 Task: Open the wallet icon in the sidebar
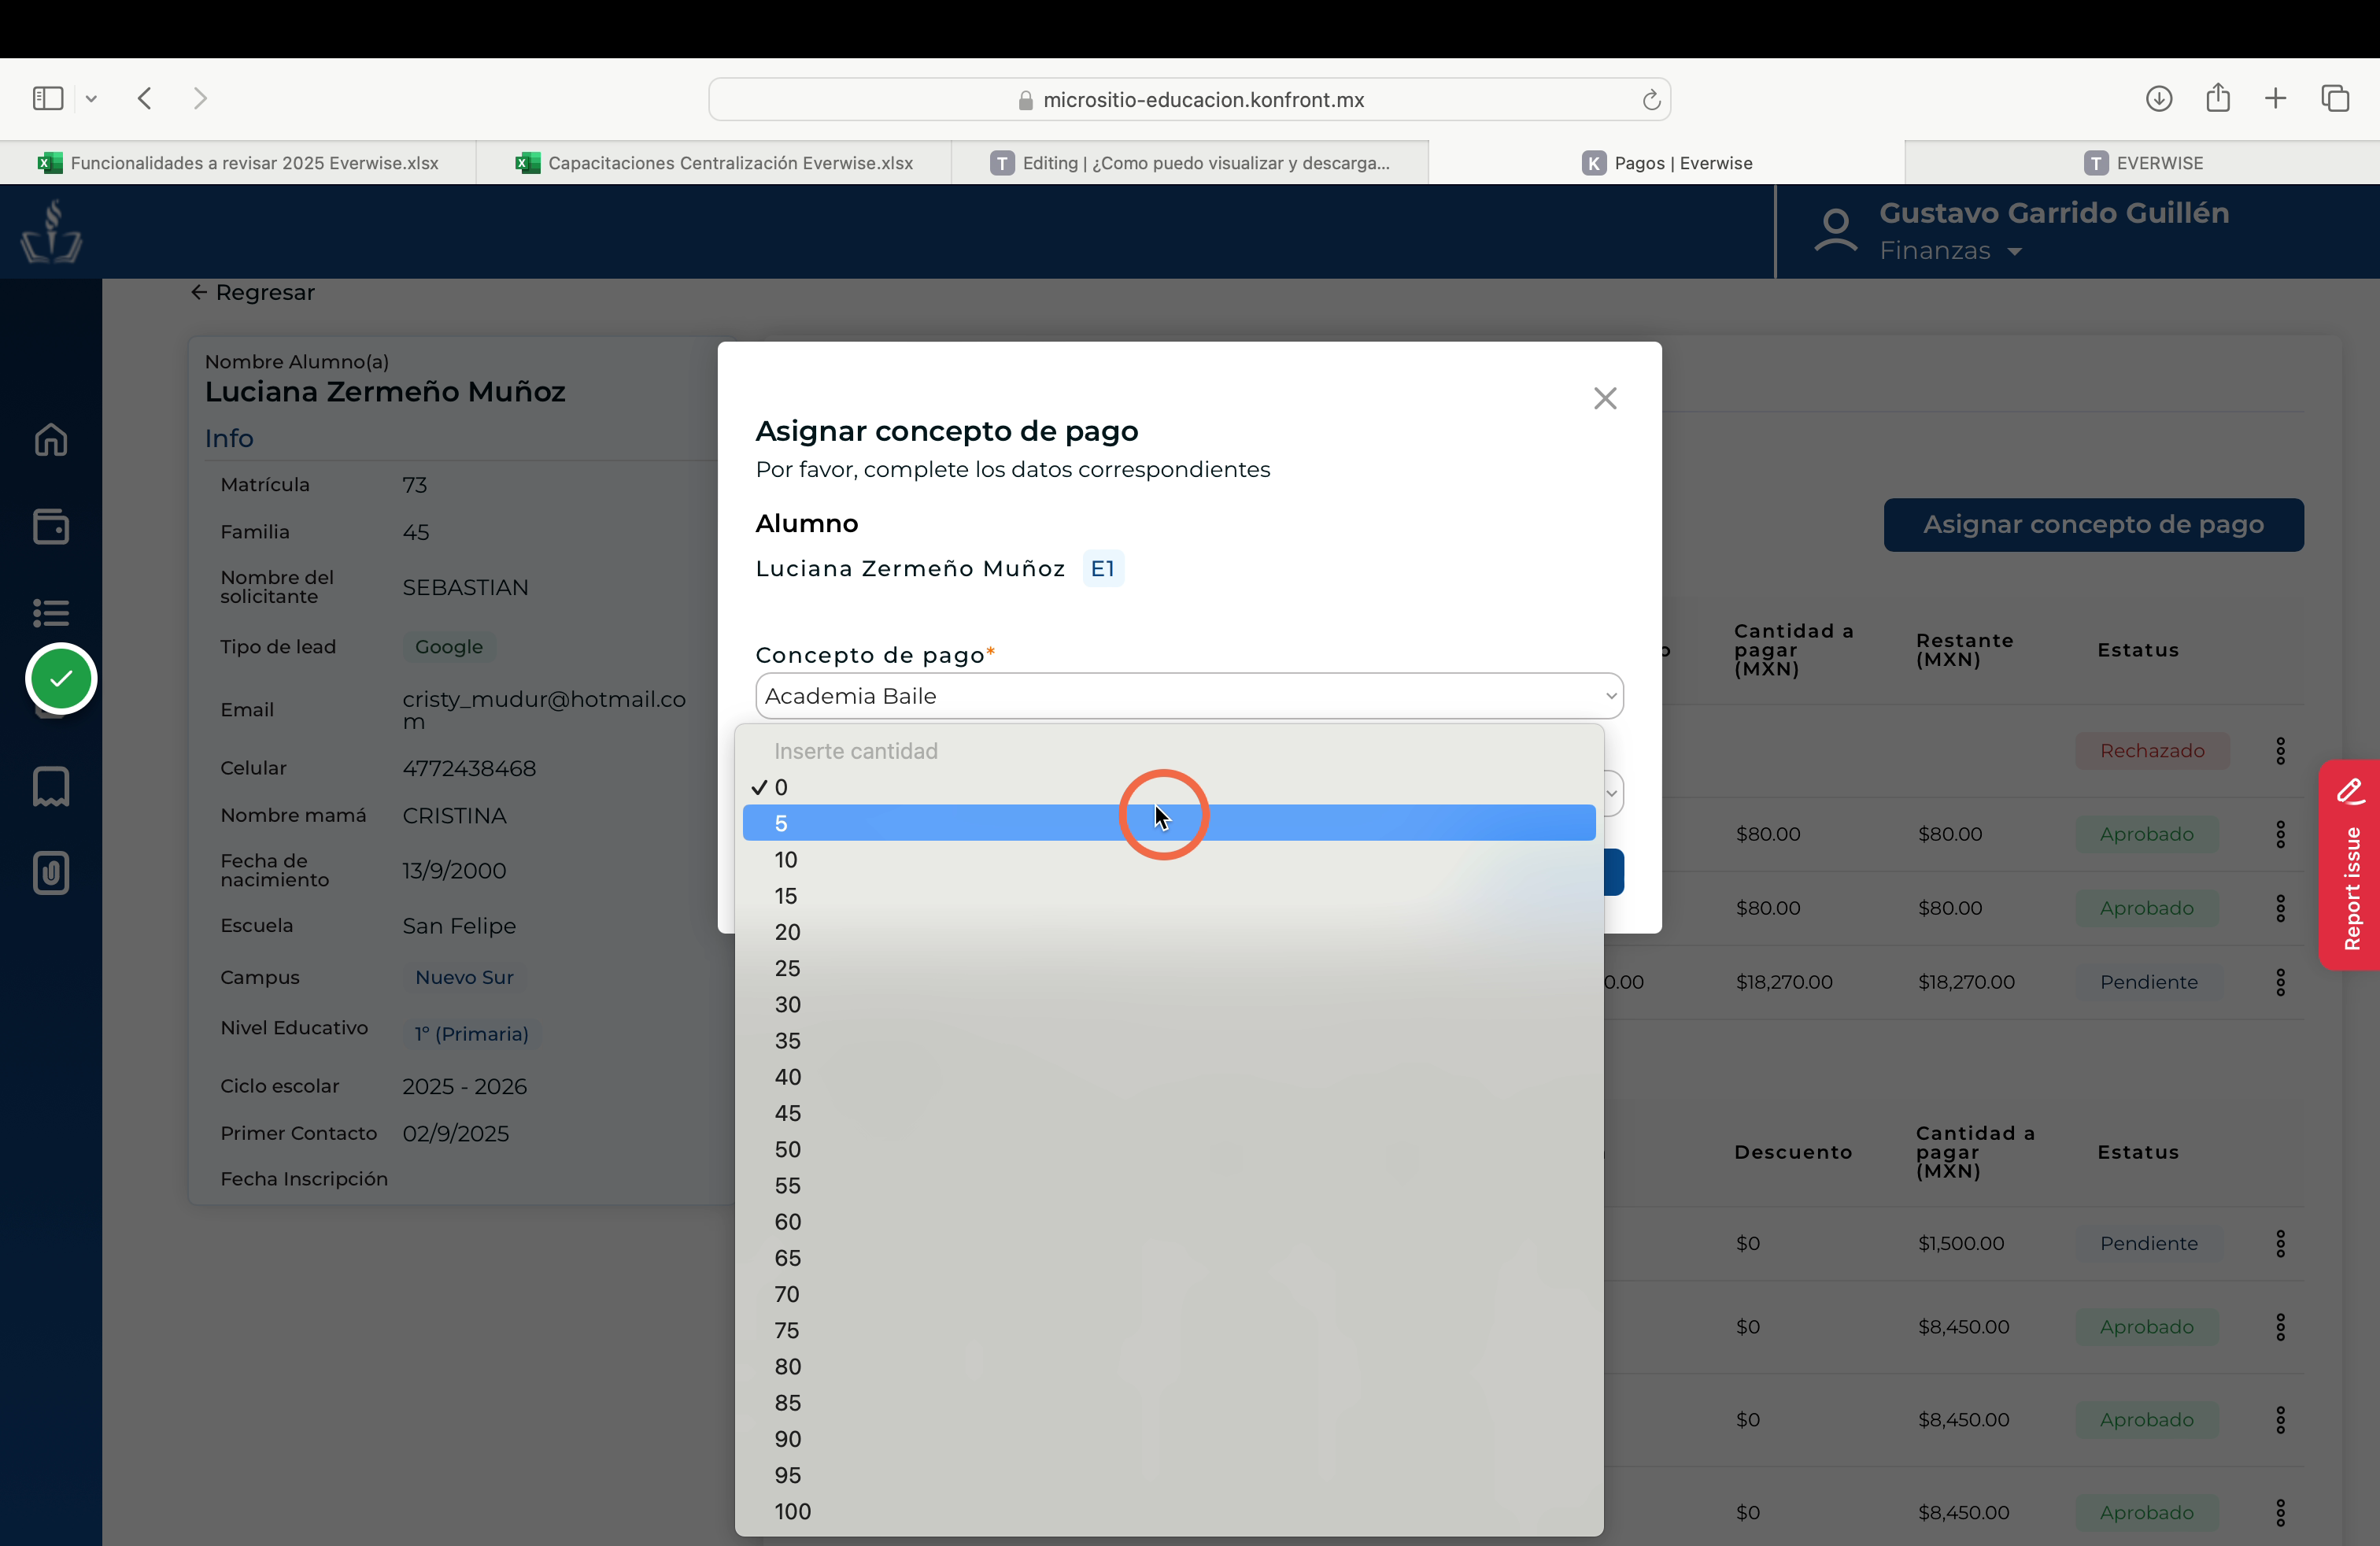pyautogui.click(x=51, y=526)
